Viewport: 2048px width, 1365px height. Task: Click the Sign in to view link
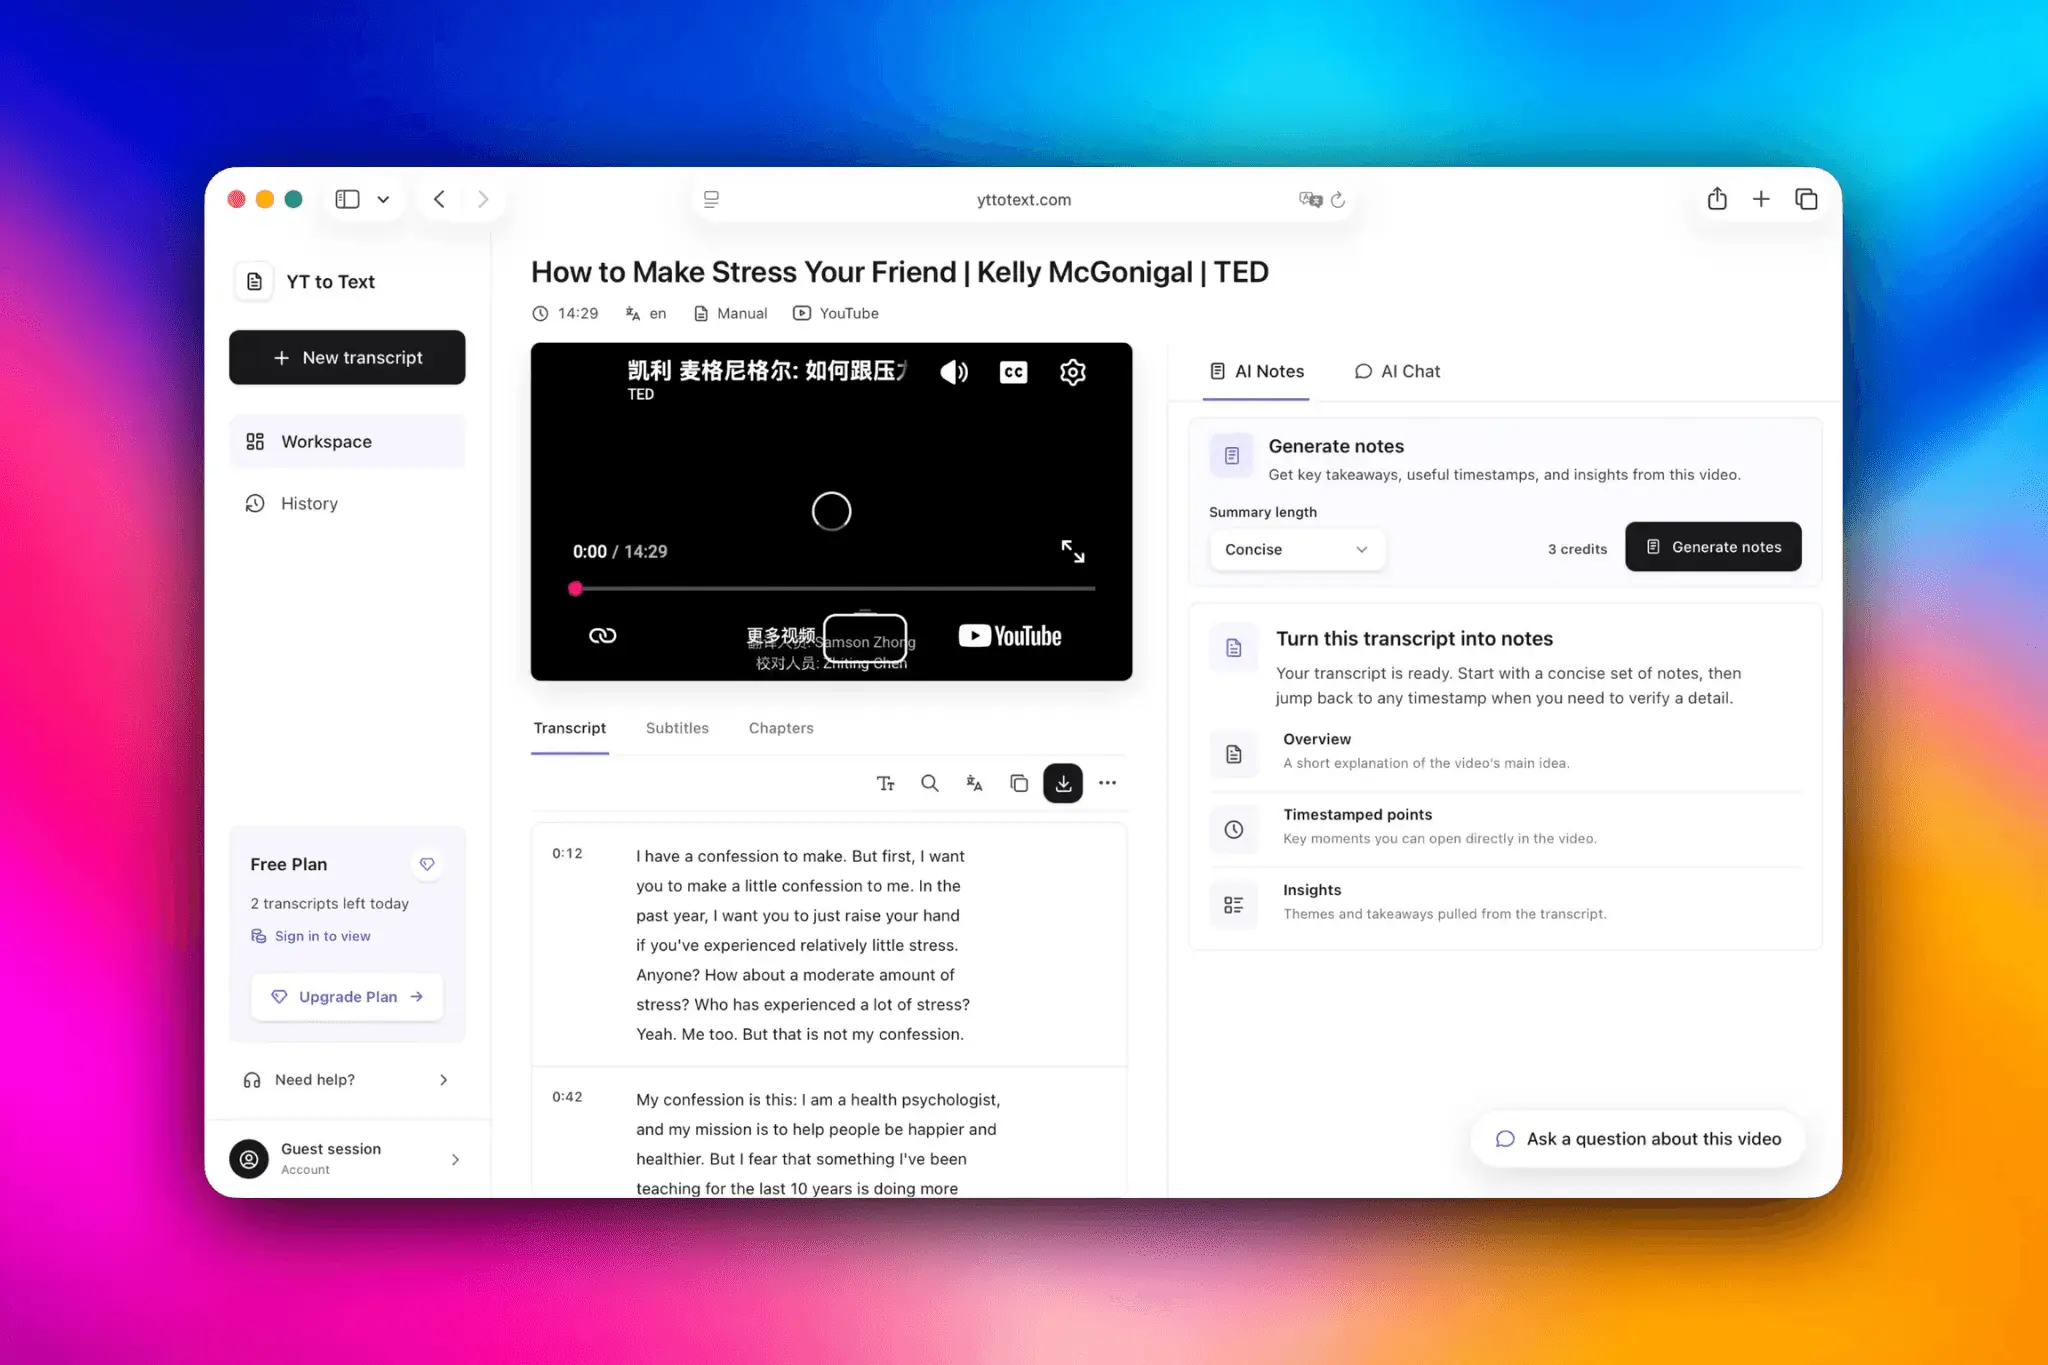(x=310, y=936)
